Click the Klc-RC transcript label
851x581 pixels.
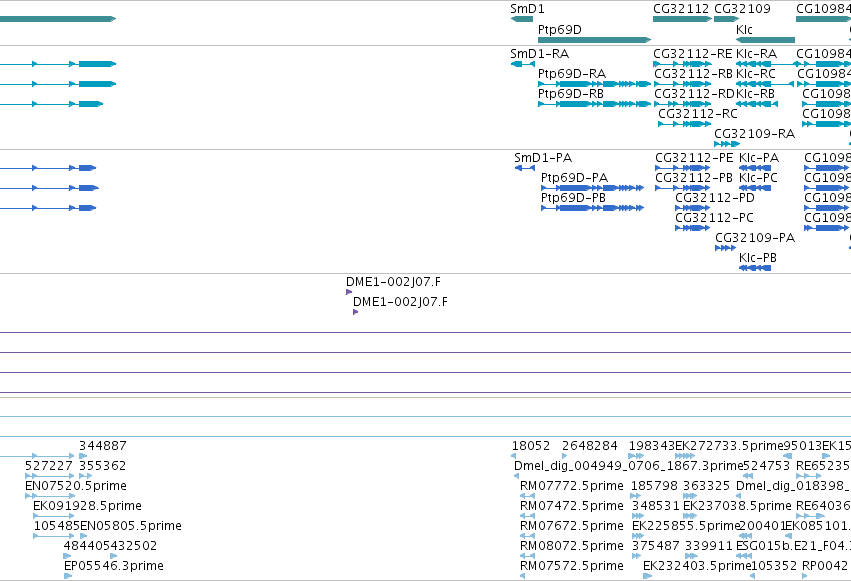(x=755, y=73)
